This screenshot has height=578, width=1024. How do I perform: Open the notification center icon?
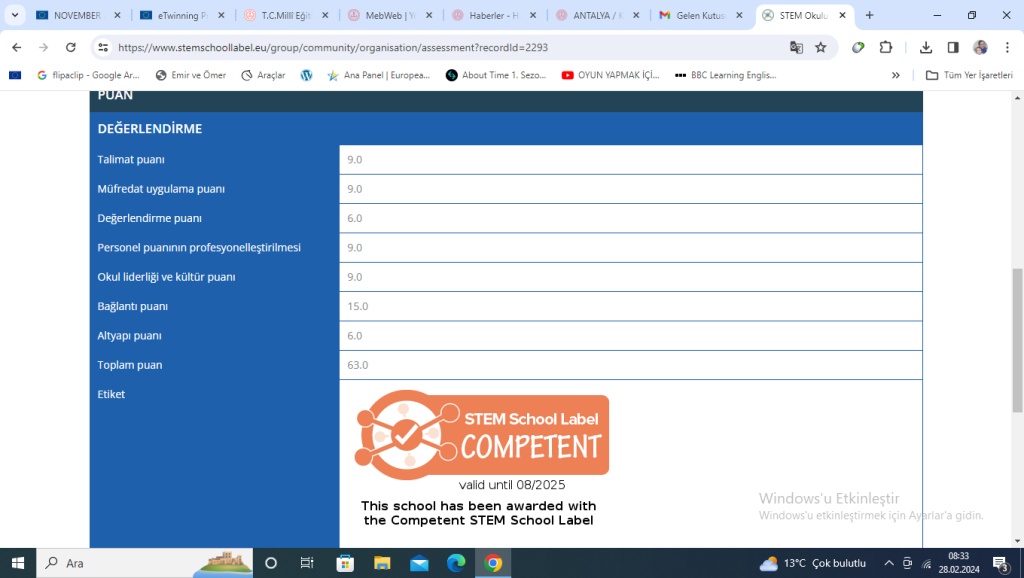1000,563
